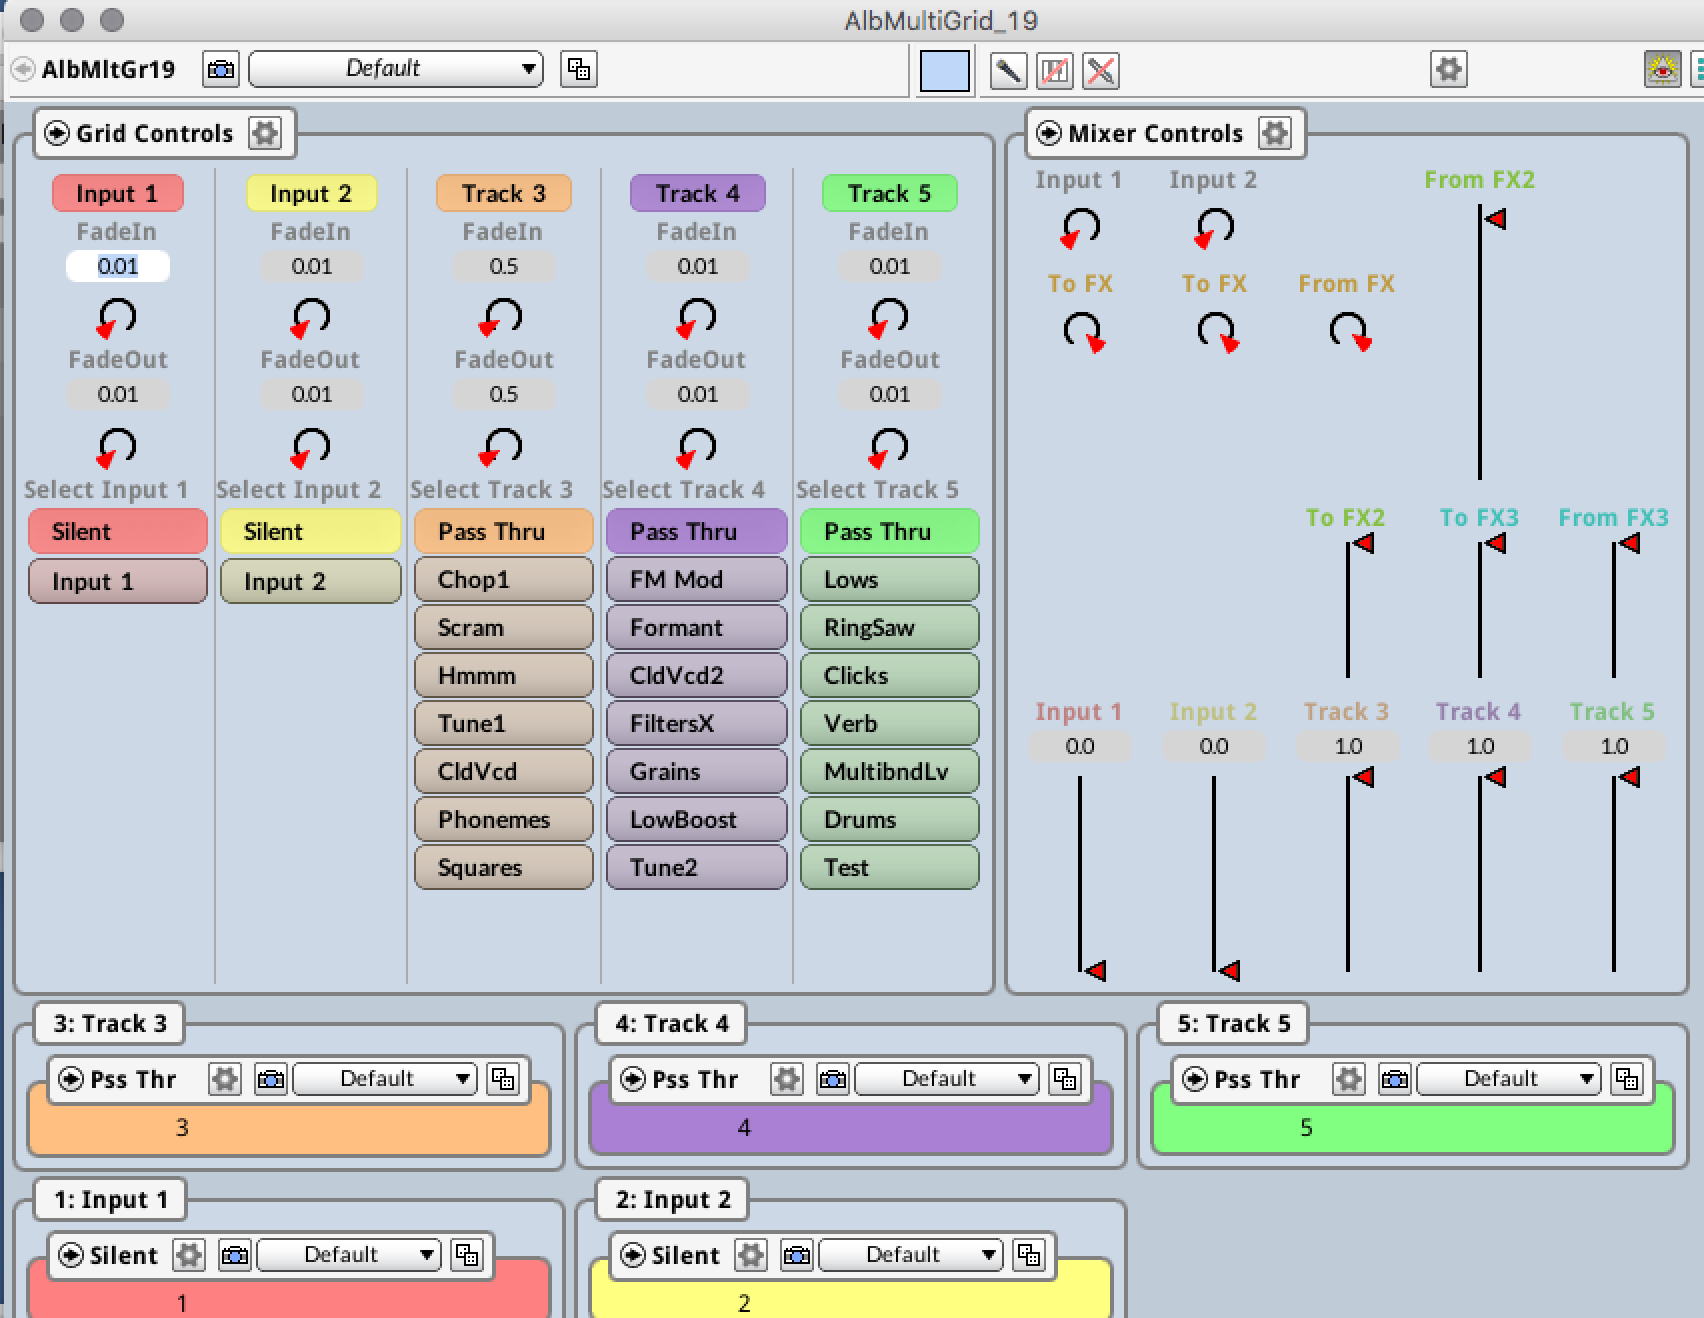
Task: Click the gear icon in Track 5 panel
Action: [1349, 1079]
